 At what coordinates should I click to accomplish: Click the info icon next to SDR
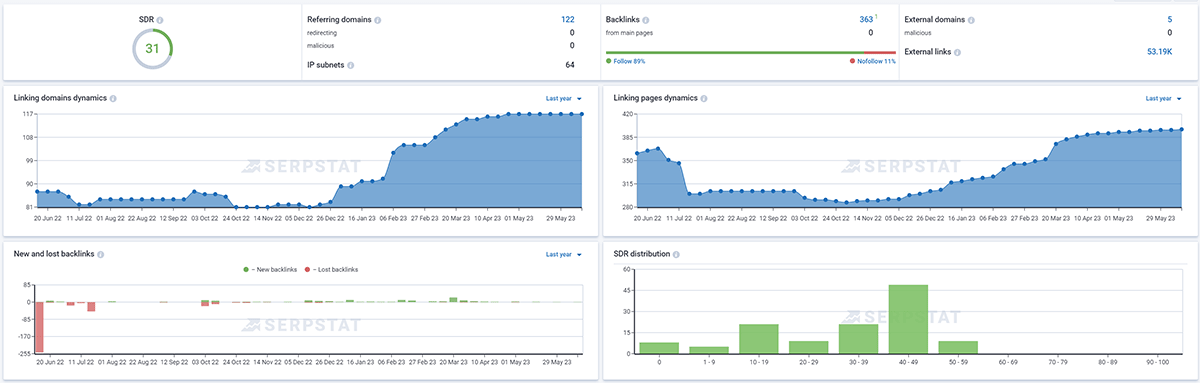(x=161, y=20)
